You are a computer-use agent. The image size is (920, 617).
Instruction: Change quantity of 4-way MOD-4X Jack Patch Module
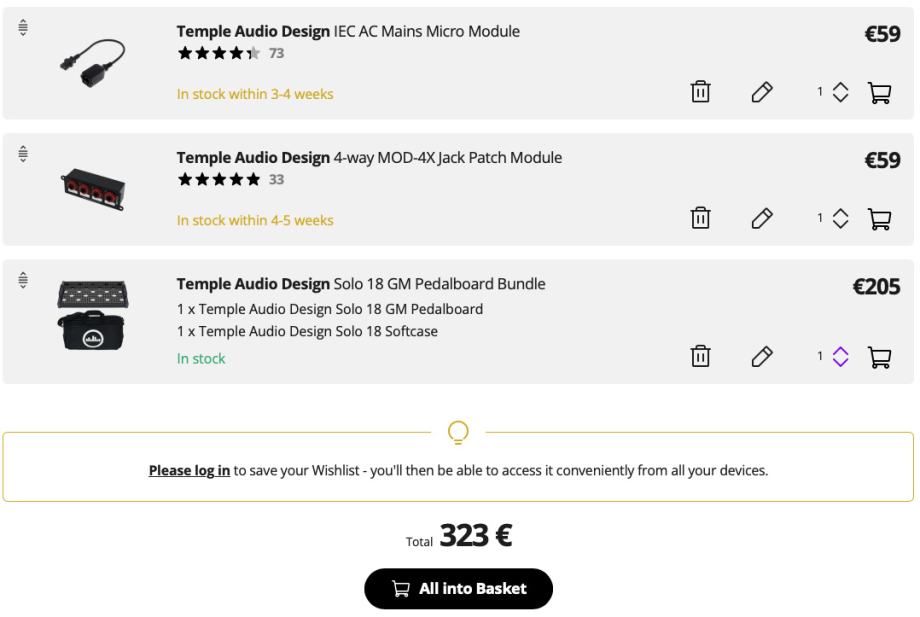[x=840, y=218]
